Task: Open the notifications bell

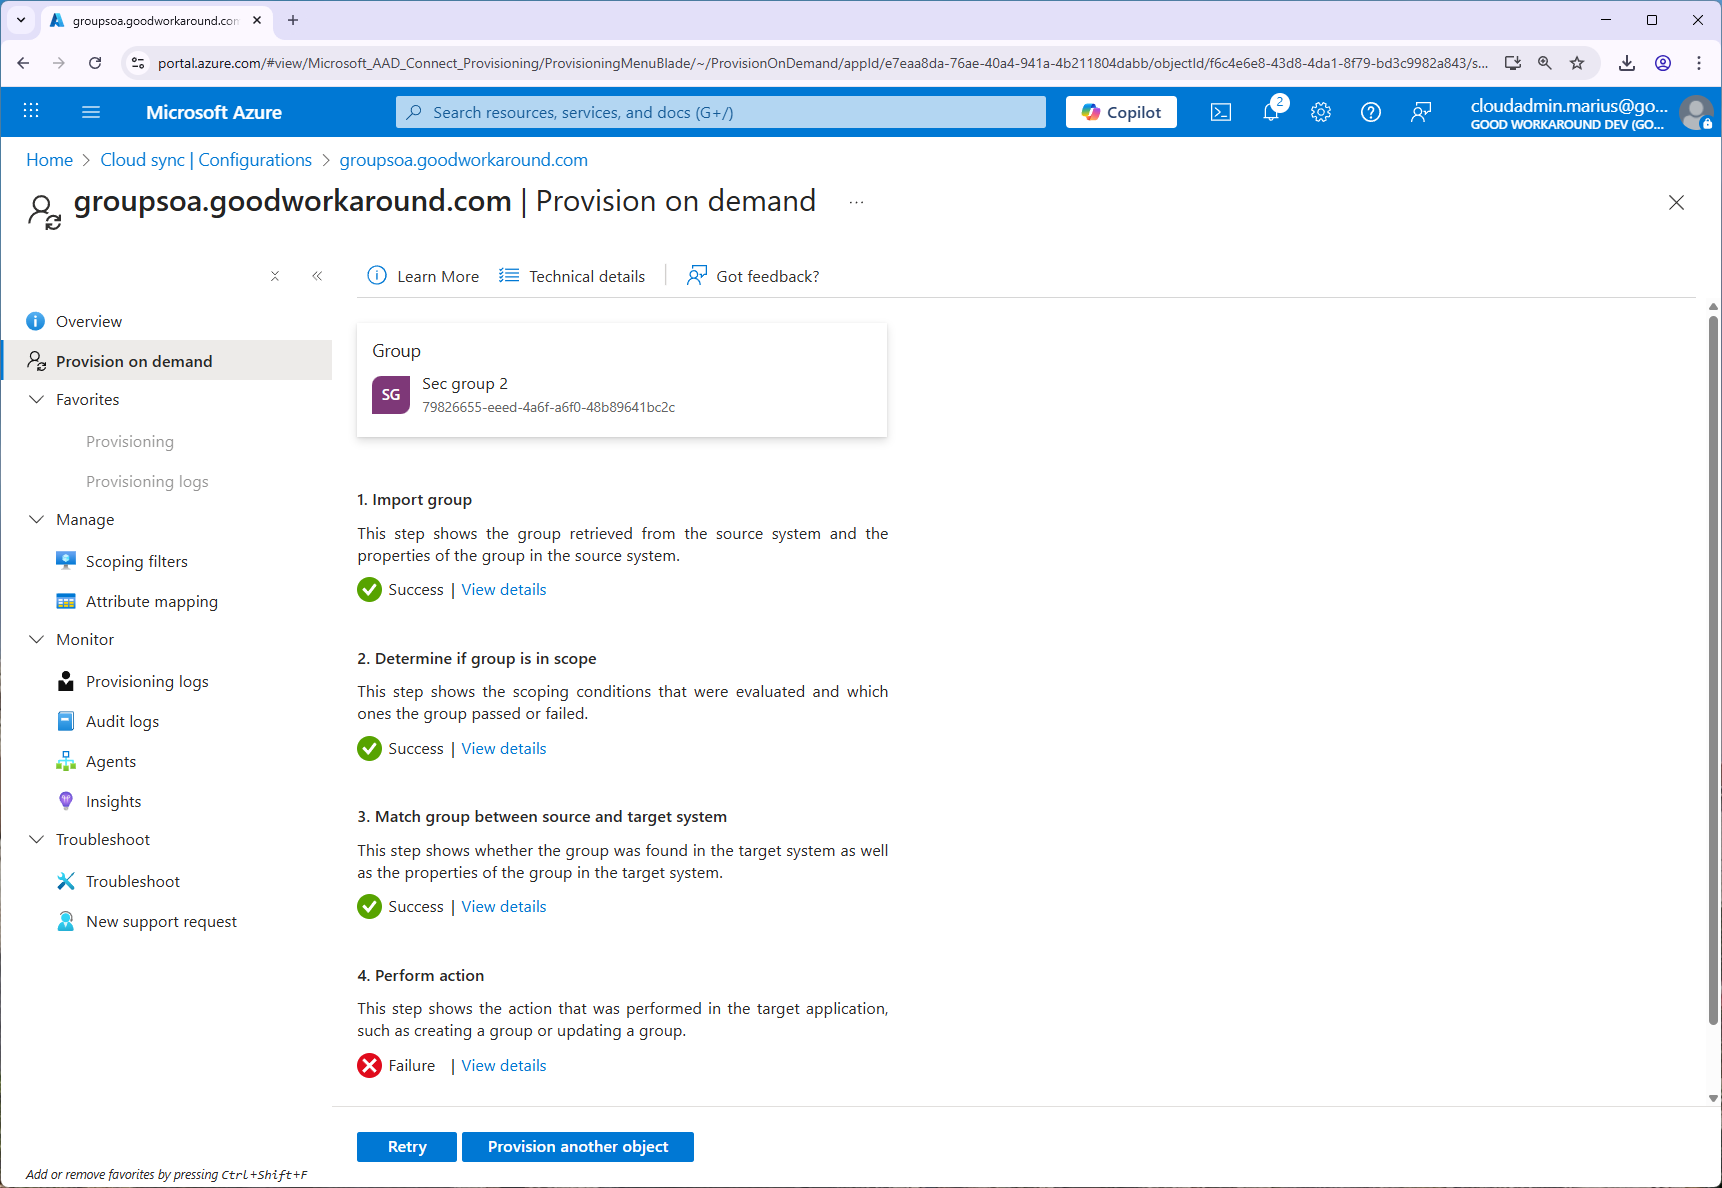Action: [x=1271, y=112]
